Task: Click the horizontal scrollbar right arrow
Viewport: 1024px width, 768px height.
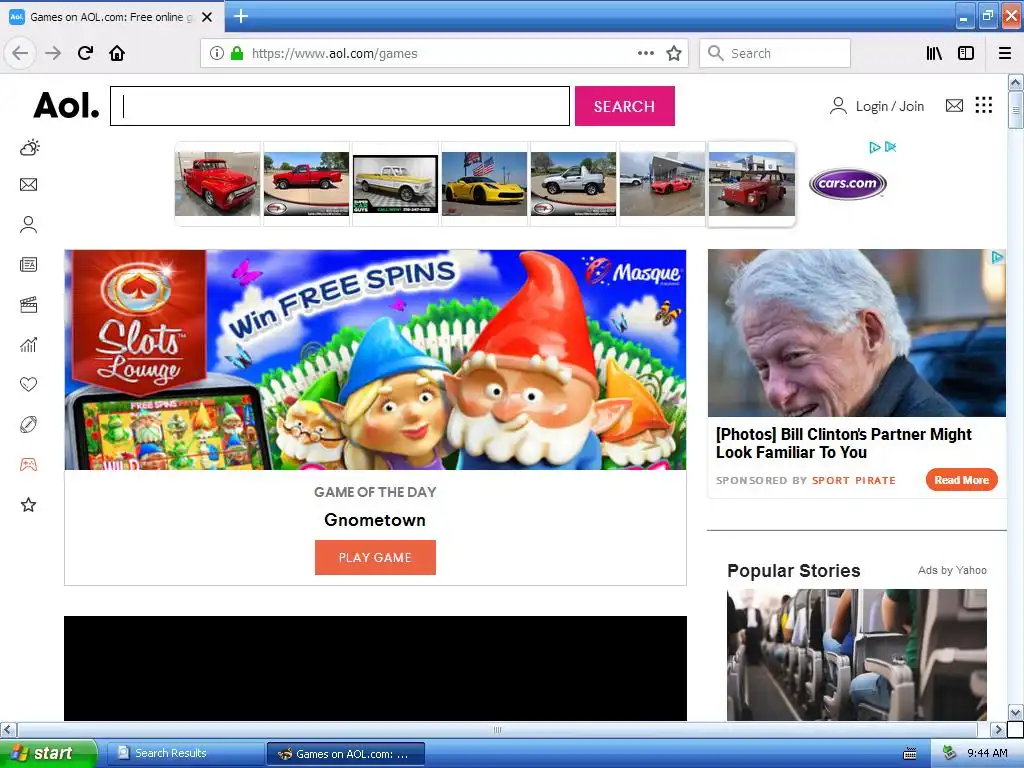Action: 998,729
